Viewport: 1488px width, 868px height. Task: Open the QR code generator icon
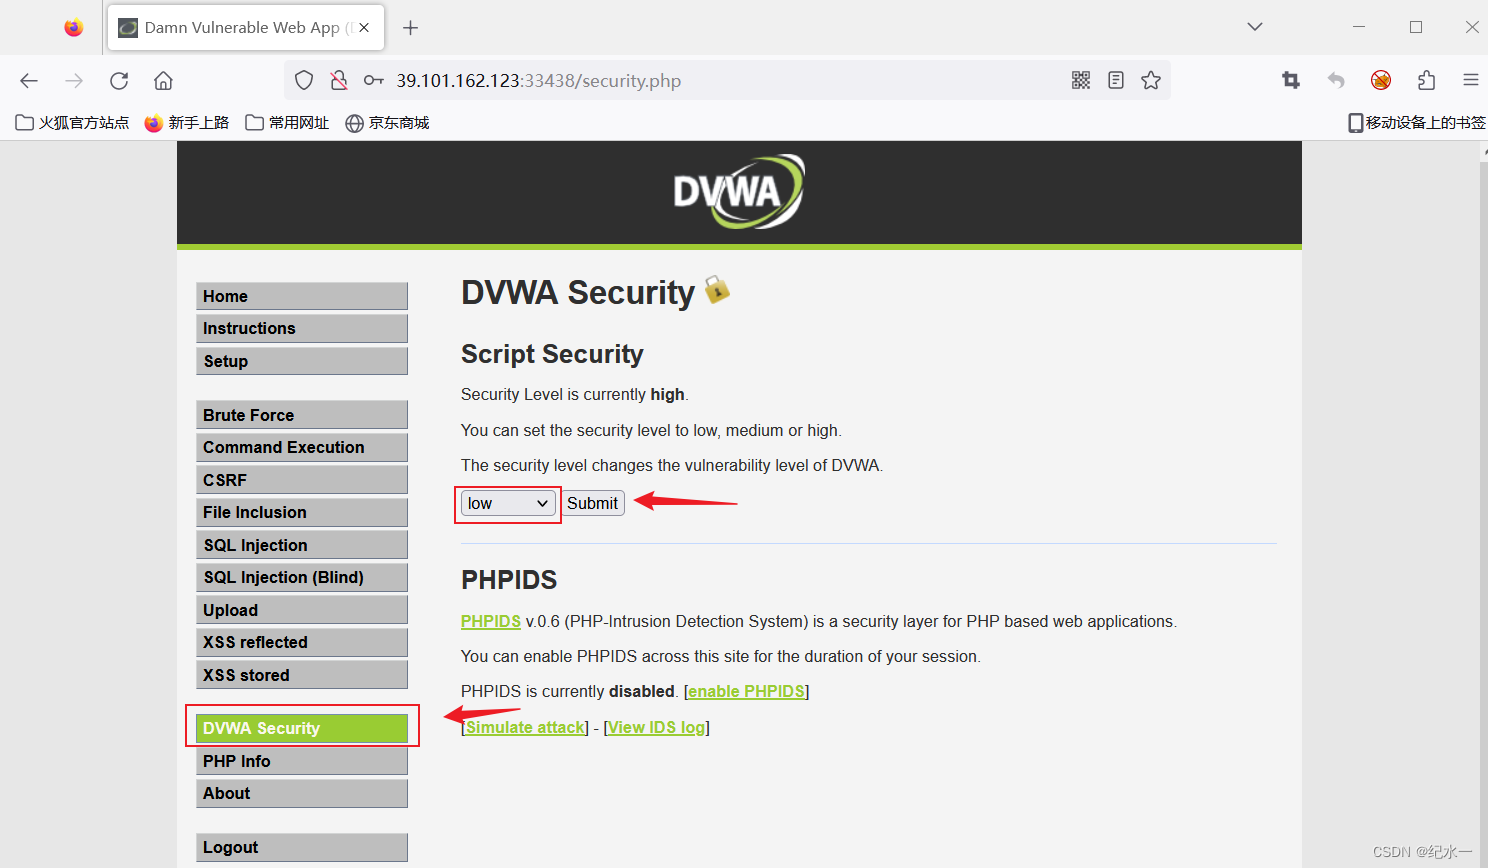click(1081, 81)
